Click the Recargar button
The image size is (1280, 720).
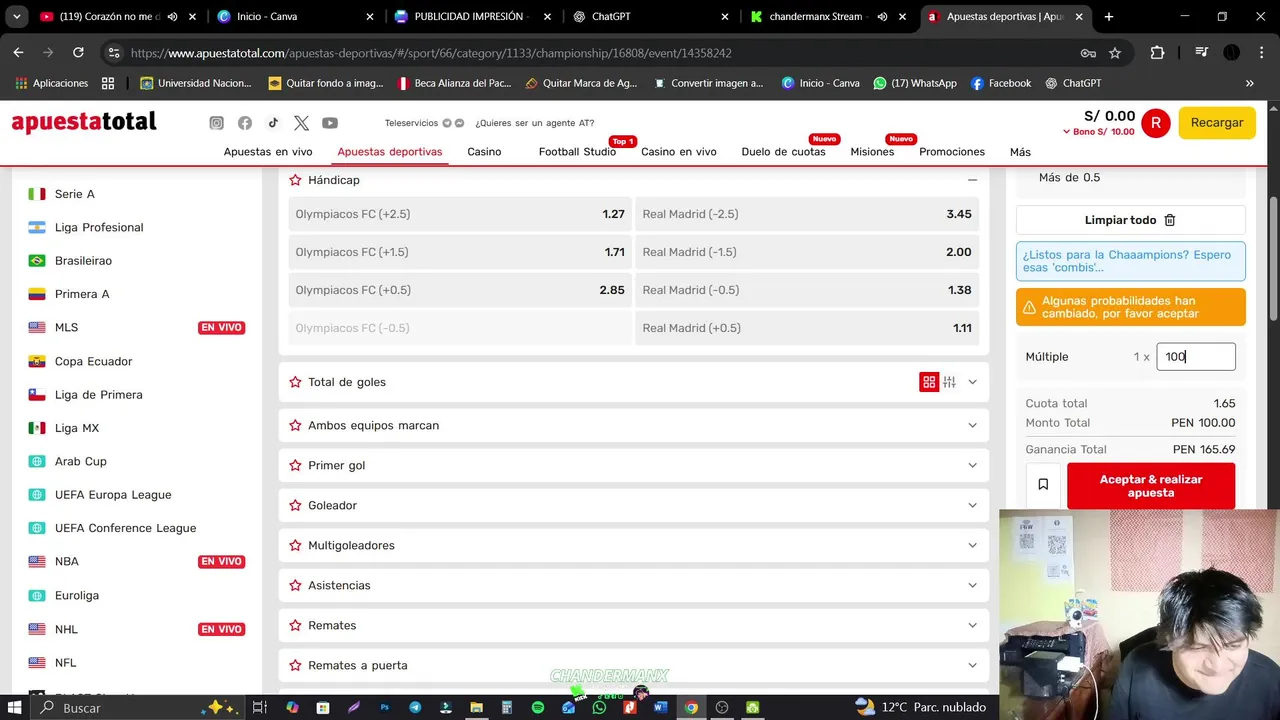click(x=1217, y=123)
